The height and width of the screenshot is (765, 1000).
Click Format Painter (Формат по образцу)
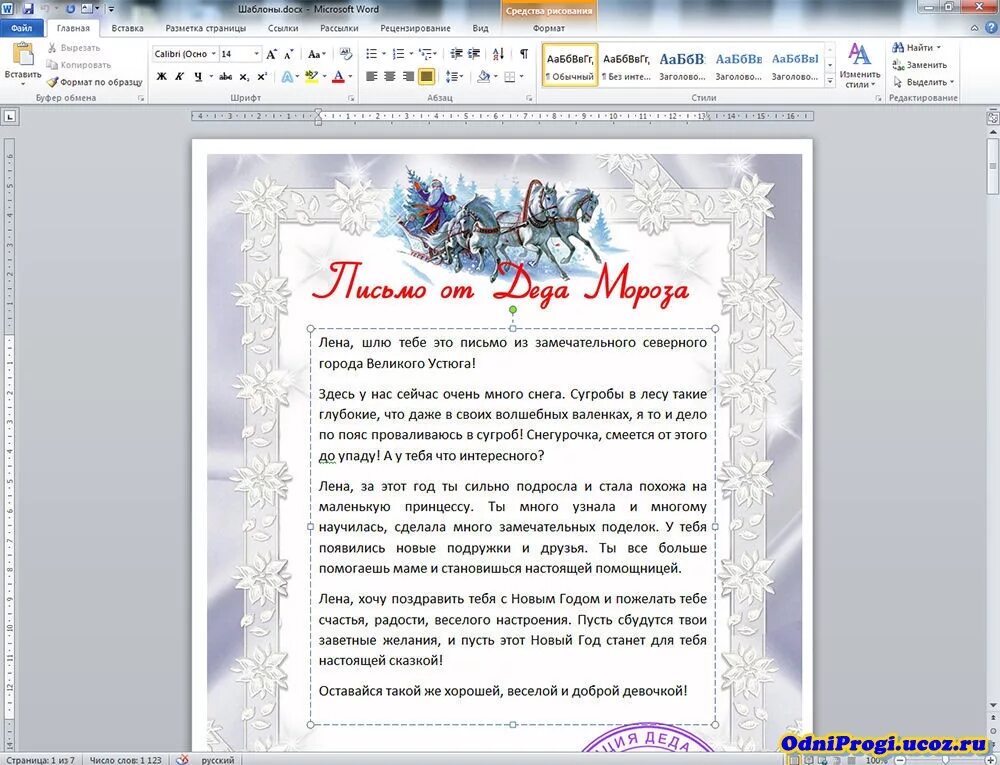(94, 82)
